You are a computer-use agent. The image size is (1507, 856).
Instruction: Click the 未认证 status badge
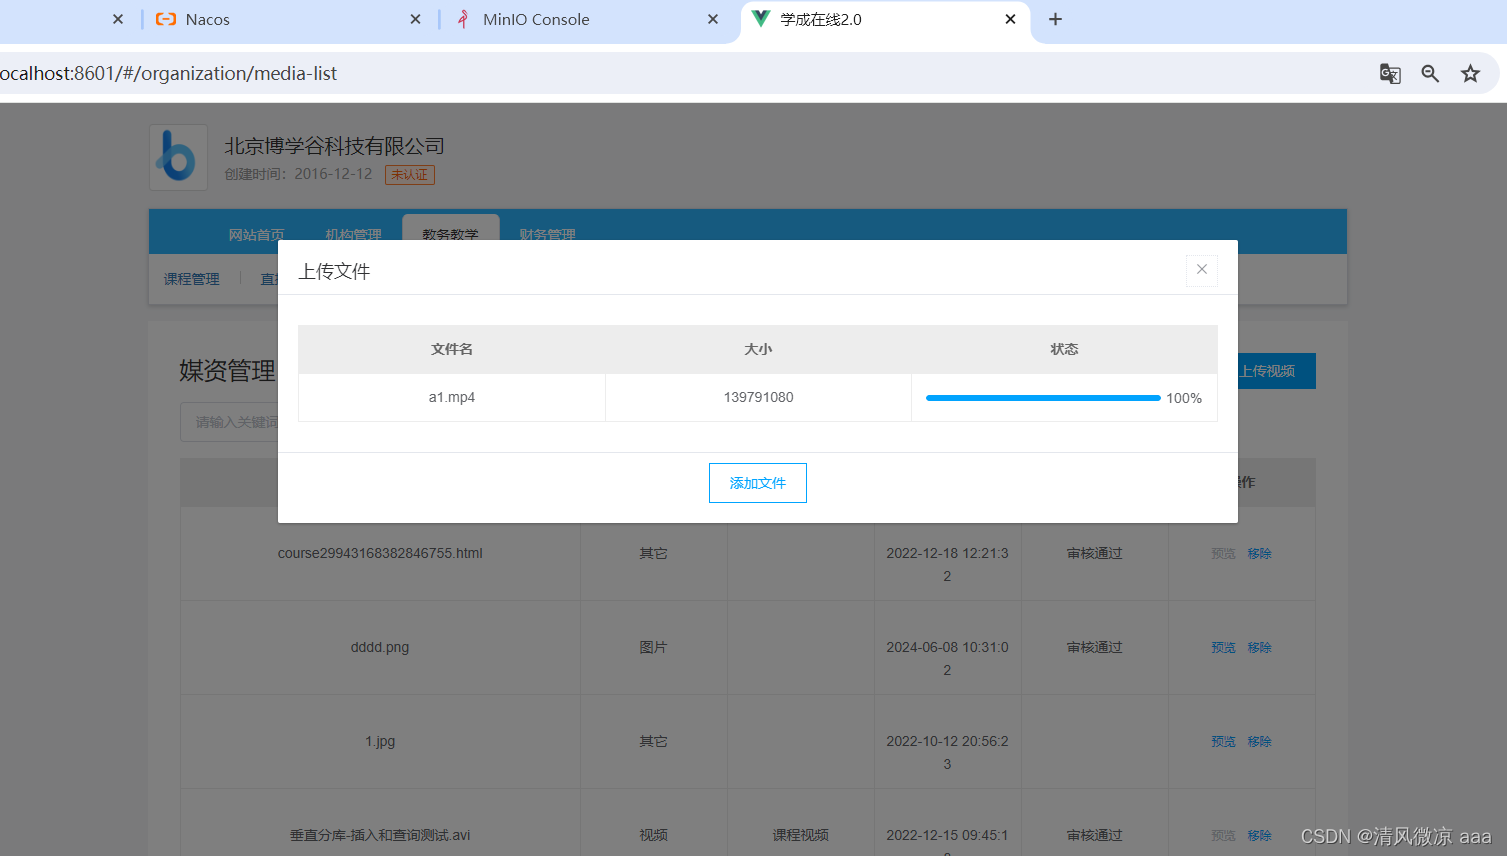click(410, 175)
